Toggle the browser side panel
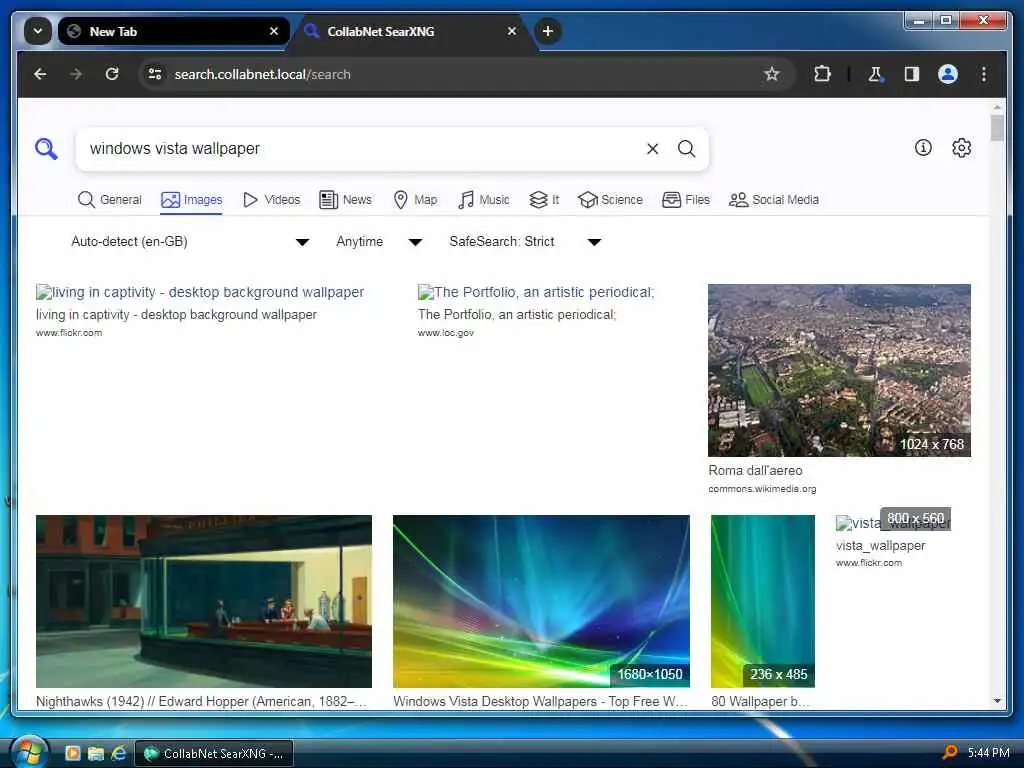The width and height of the screenshot is (1024, 768). (x=912, y=74)
